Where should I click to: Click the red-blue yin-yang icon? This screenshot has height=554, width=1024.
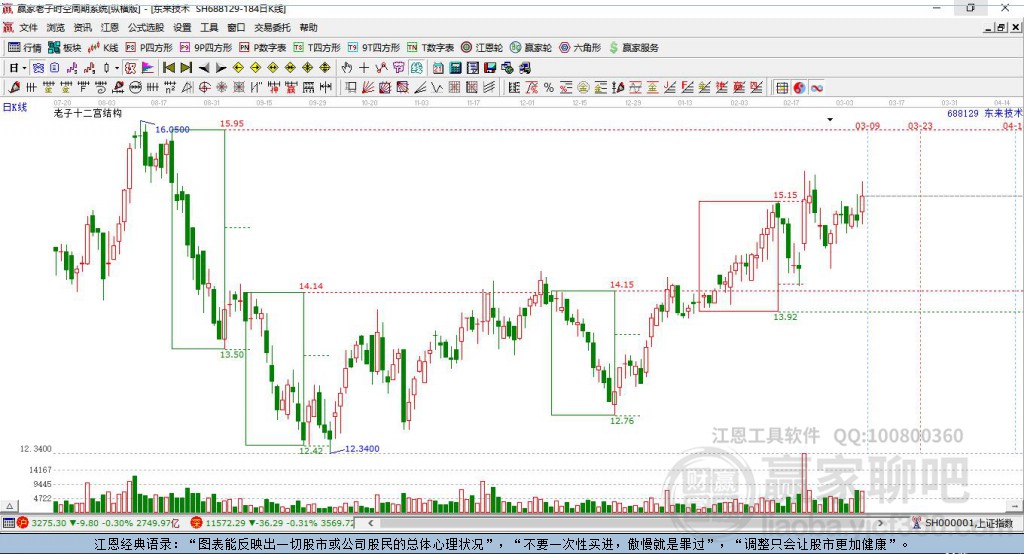[x=799, y=88]
